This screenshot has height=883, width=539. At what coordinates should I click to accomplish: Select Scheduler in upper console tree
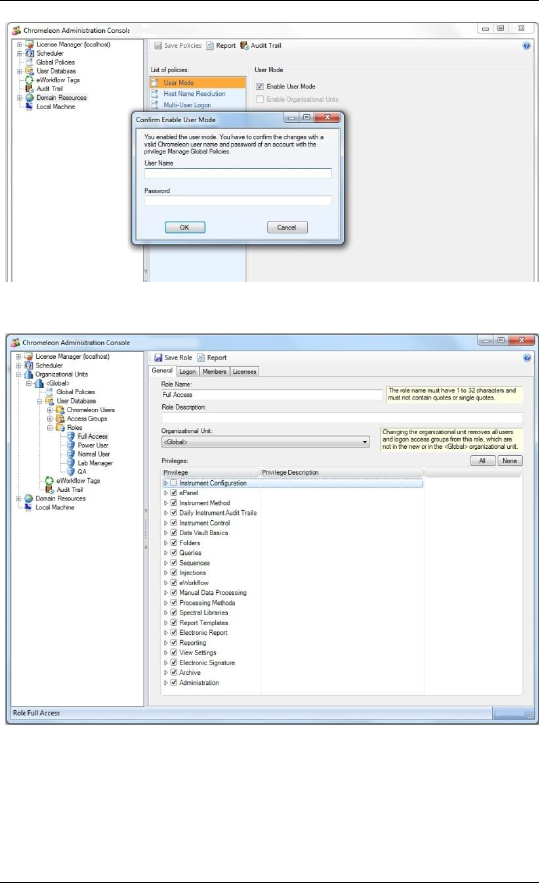point(50,53)
